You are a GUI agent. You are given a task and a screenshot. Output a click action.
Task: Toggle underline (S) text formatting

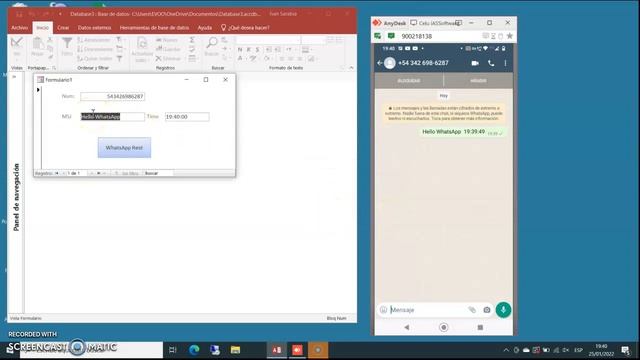(x=257, y=49)
